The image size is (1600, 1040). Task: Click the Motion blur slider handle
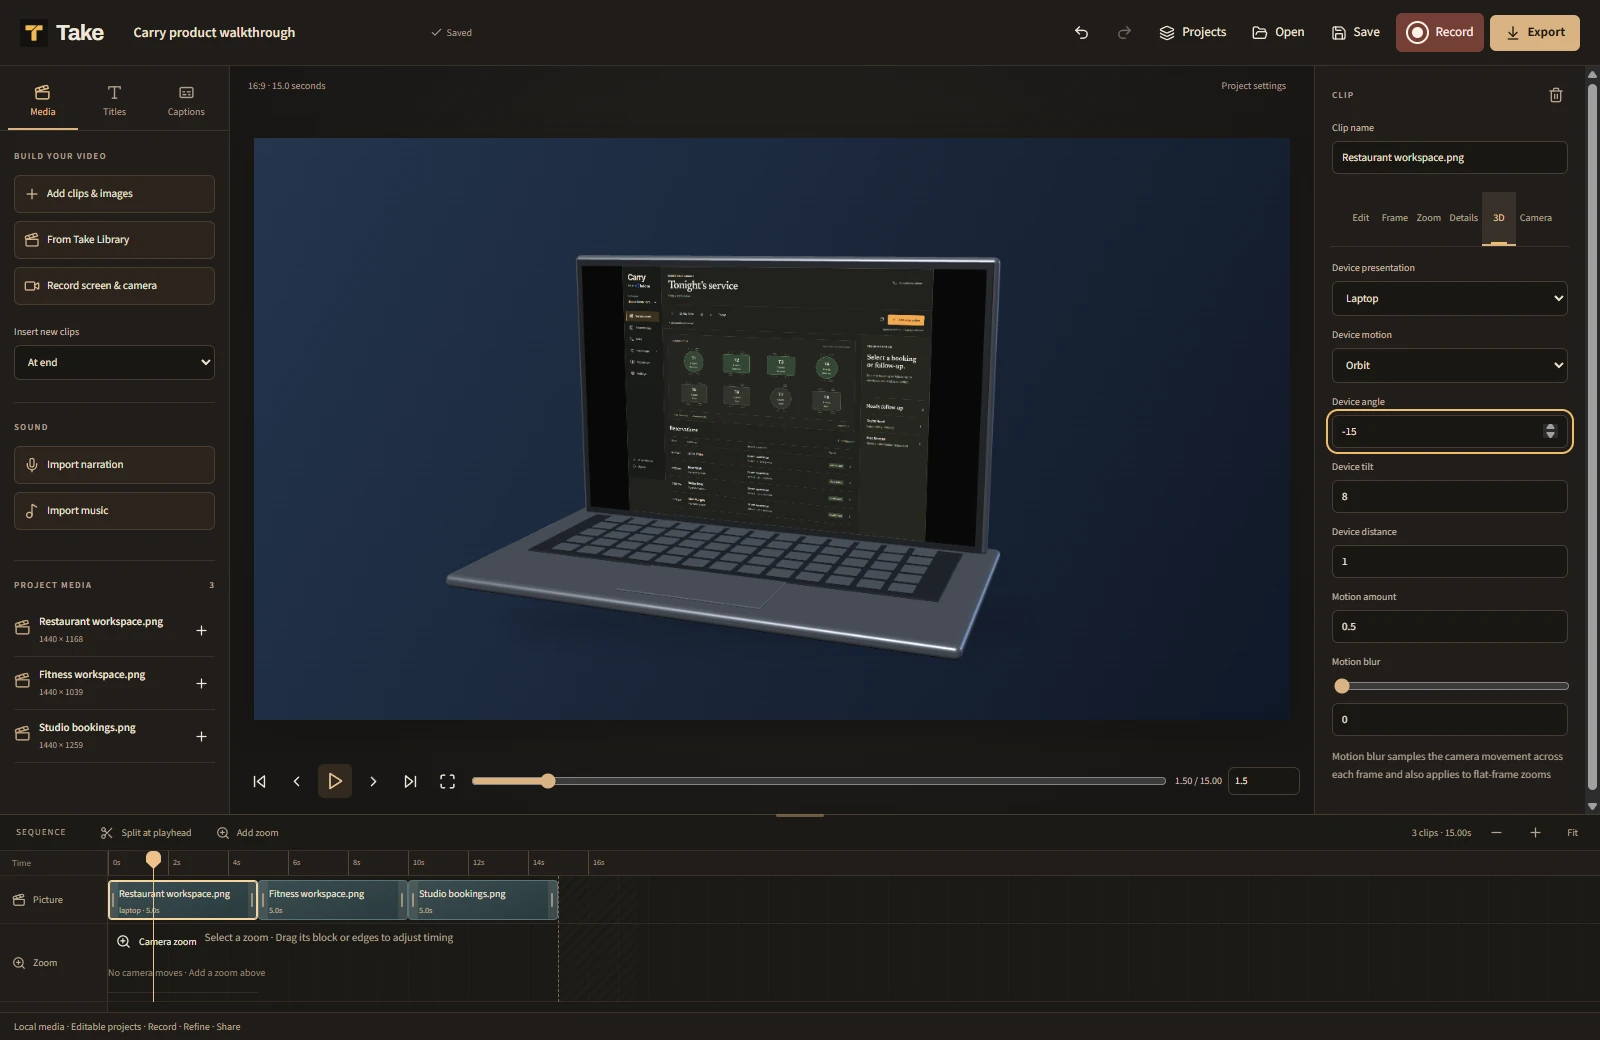click(1342, 686)
